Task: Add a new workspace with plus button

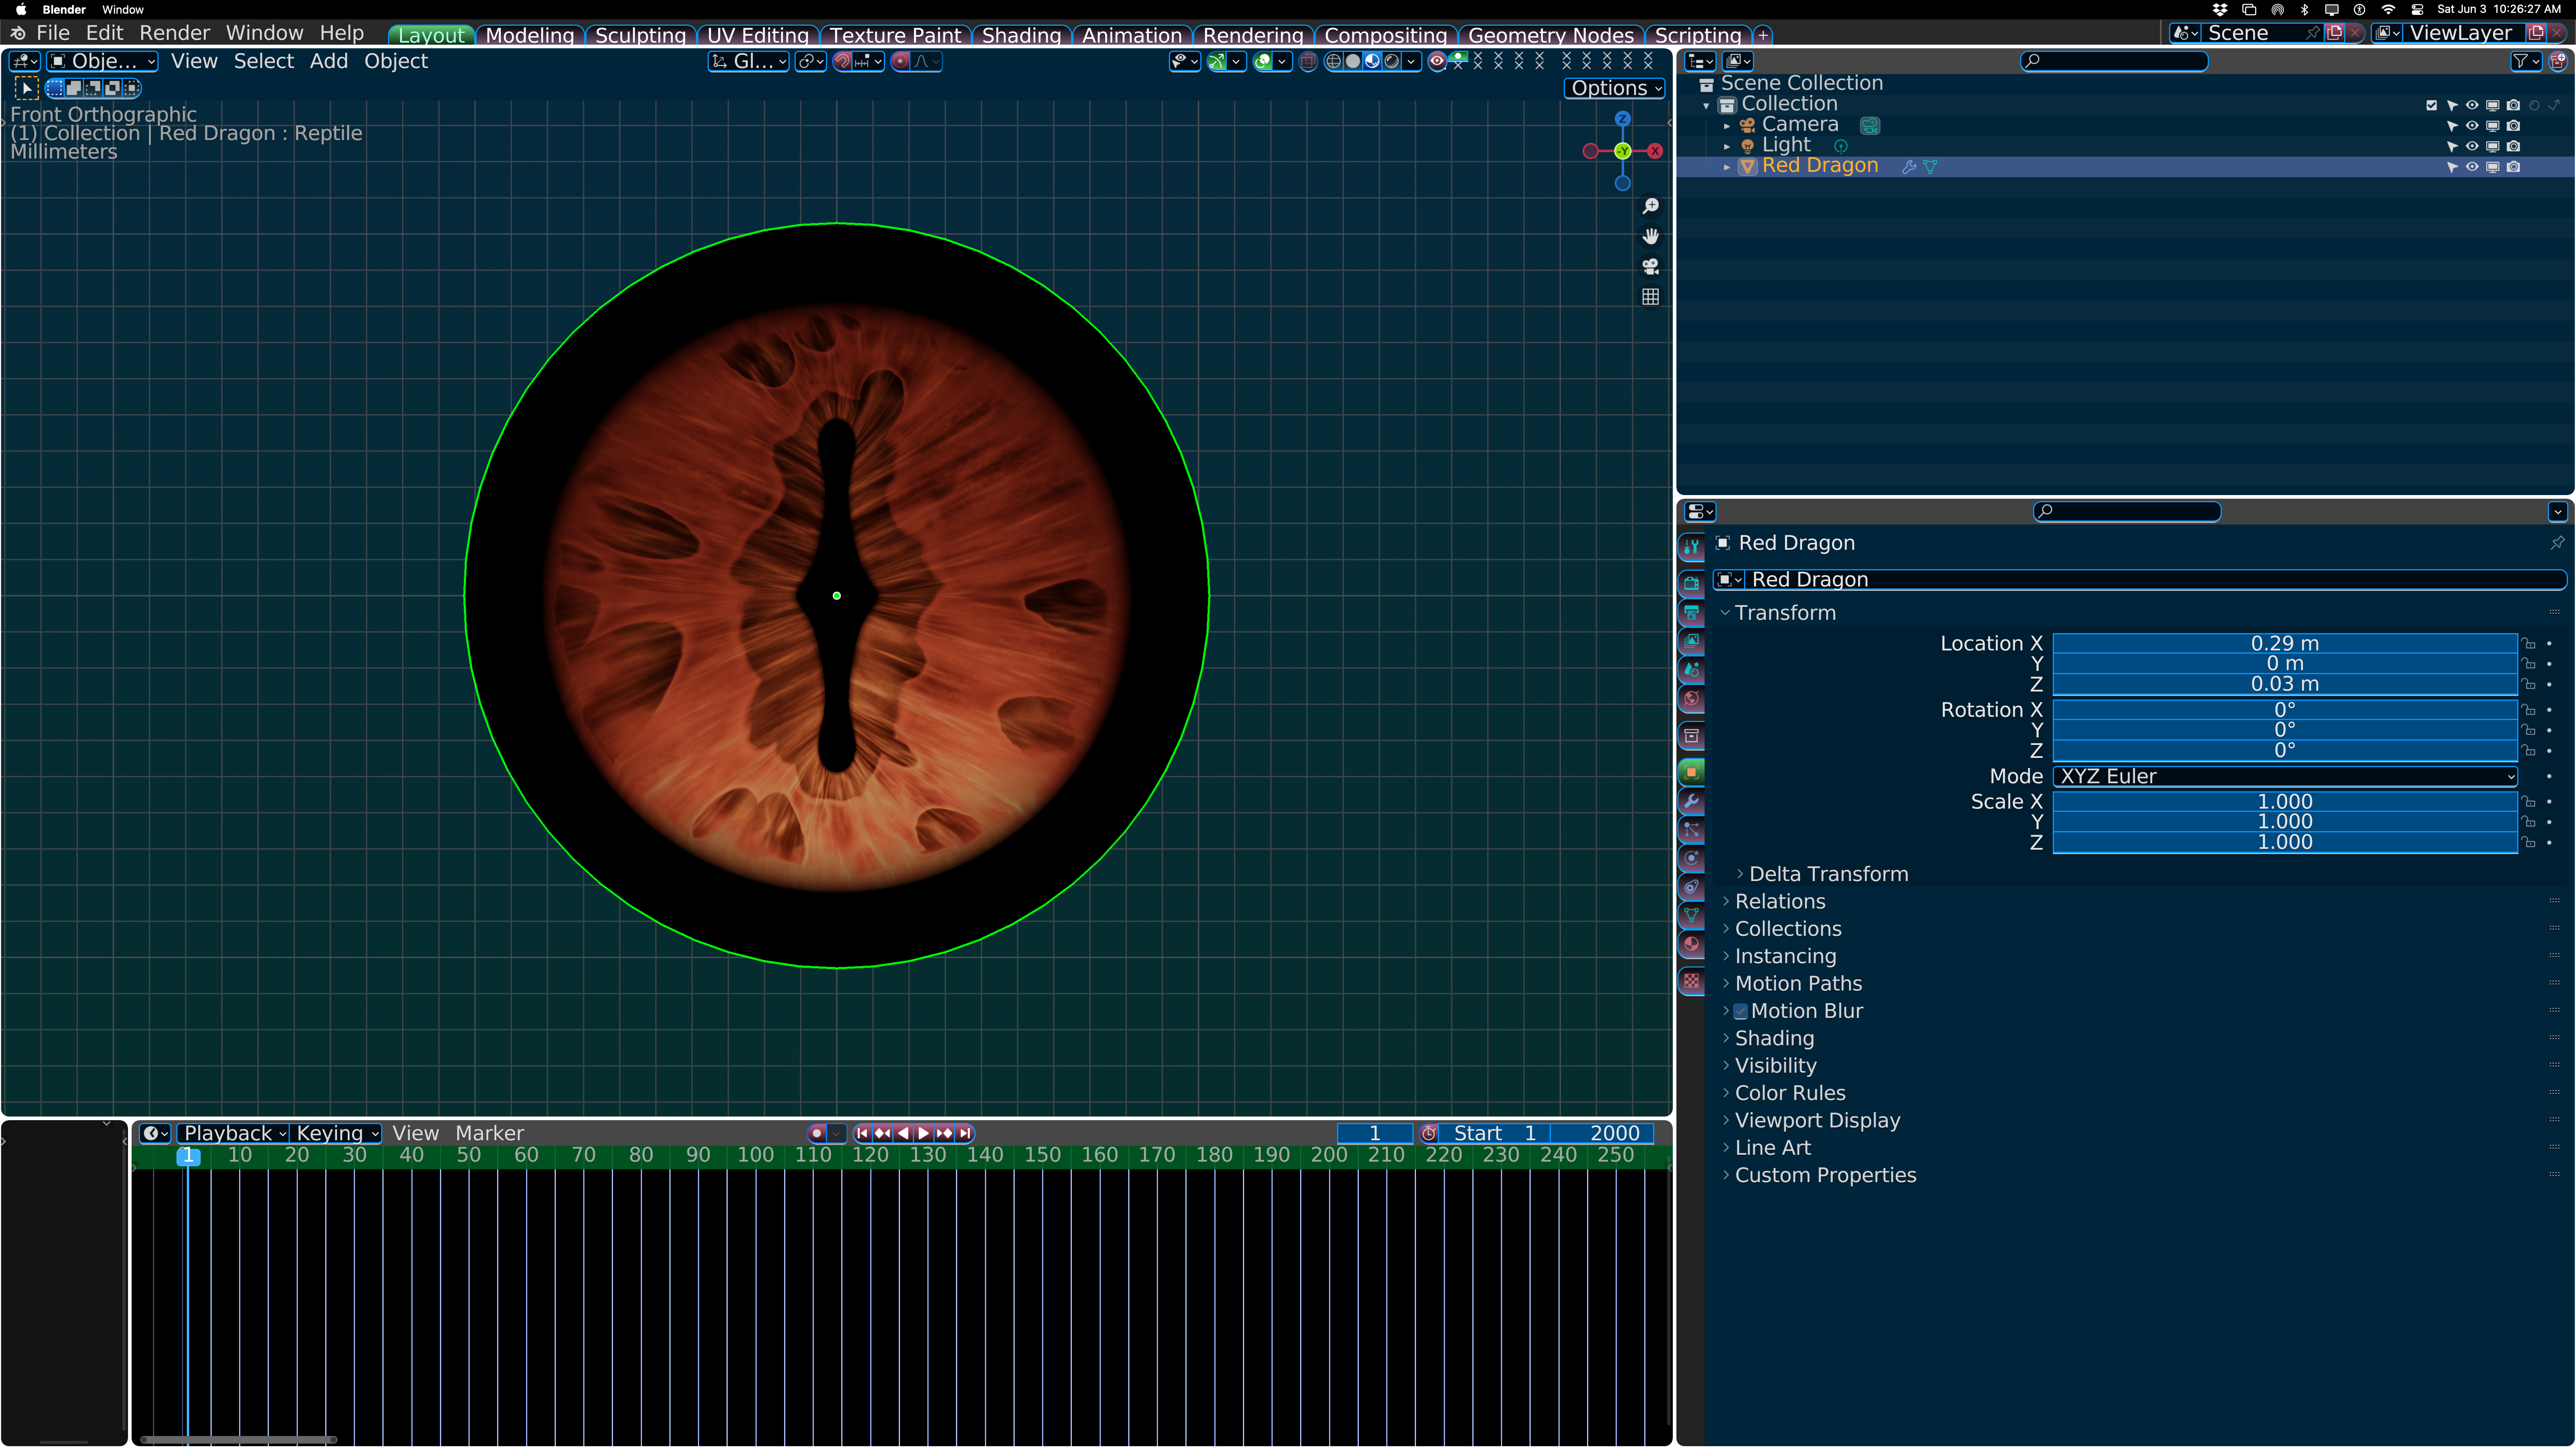Action: pyautogui.click(x=1762, y=35)
